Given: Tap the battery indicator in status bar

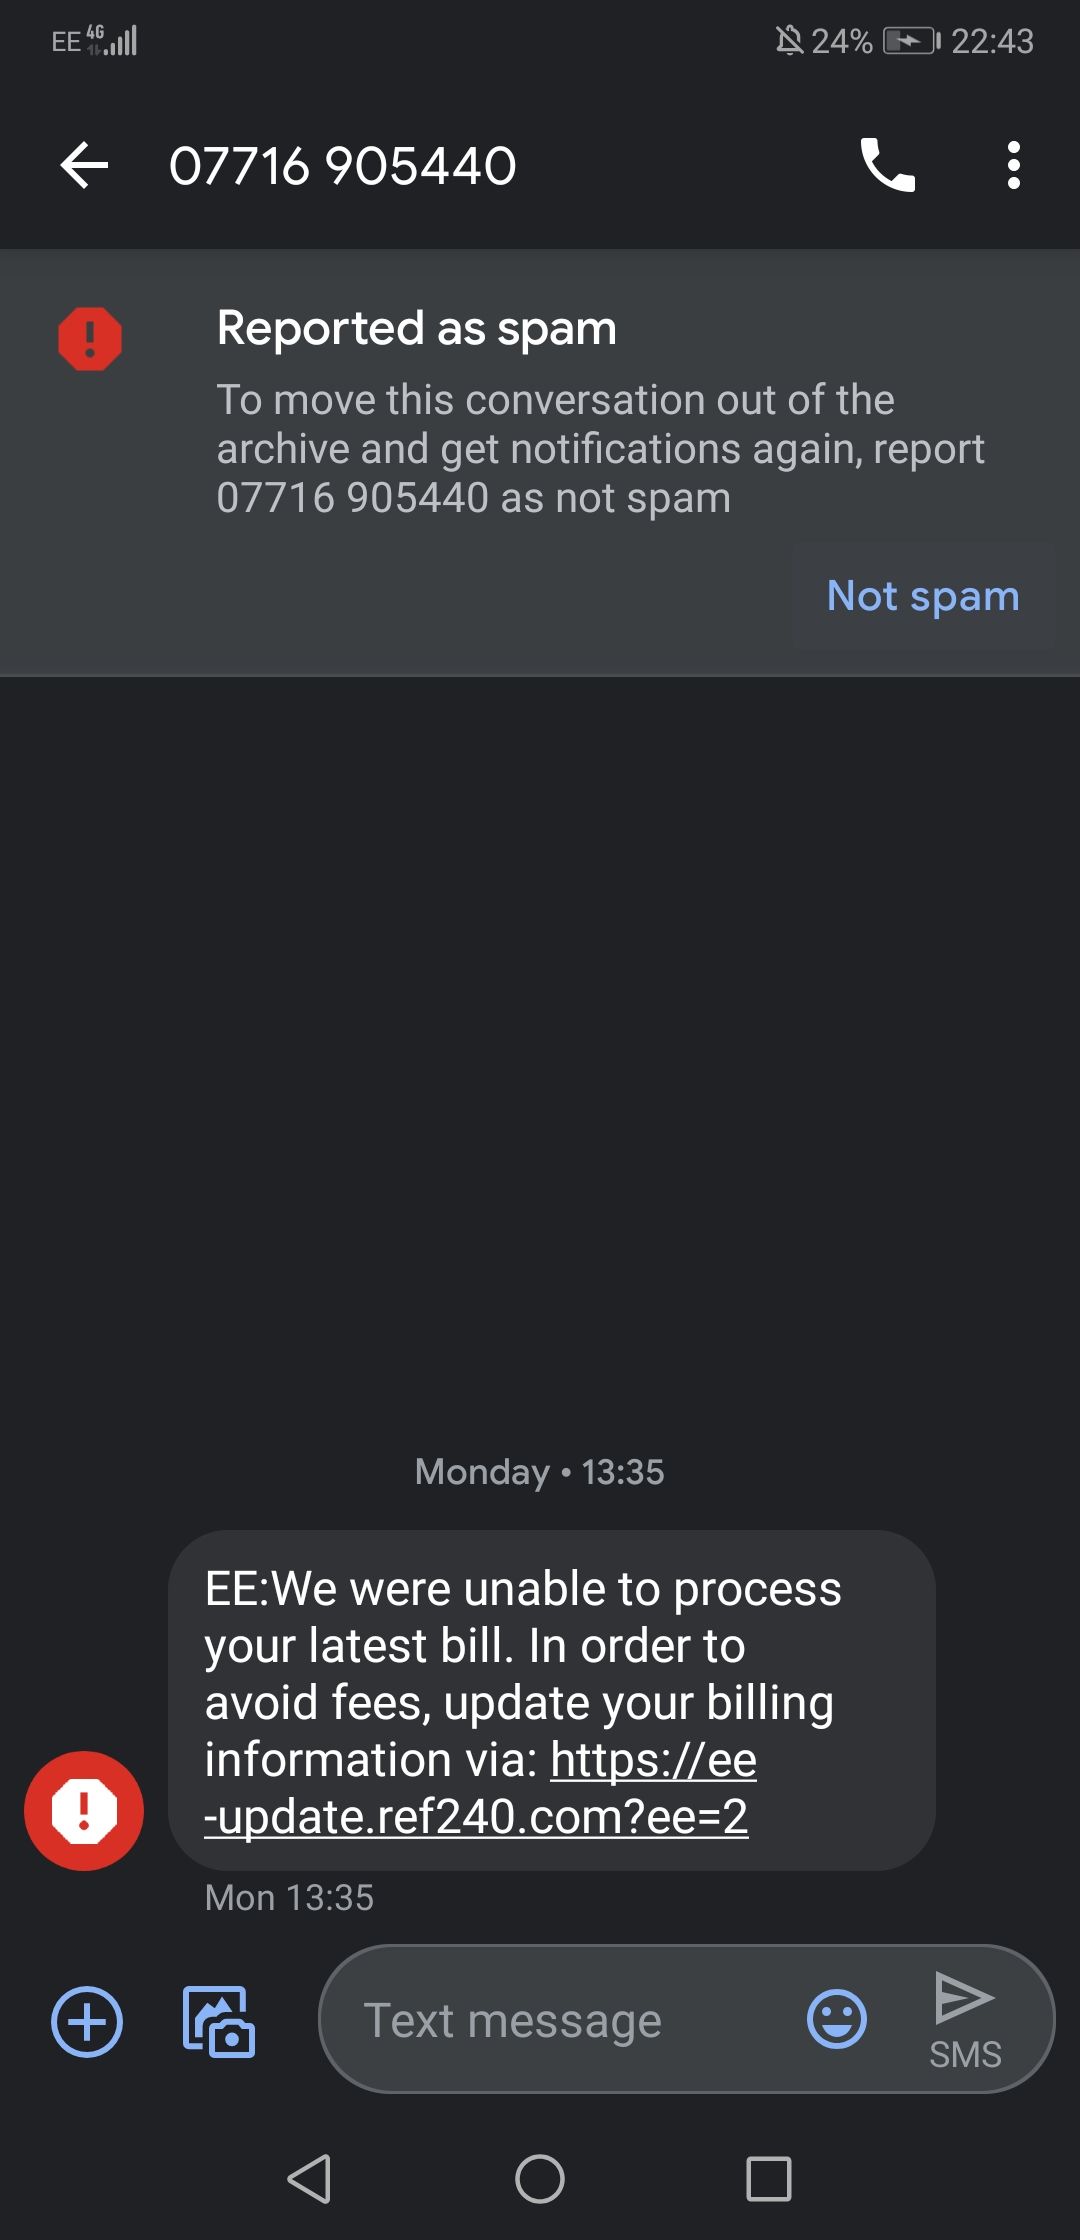Looking at the screenshot, I should (x=910, y=41).
